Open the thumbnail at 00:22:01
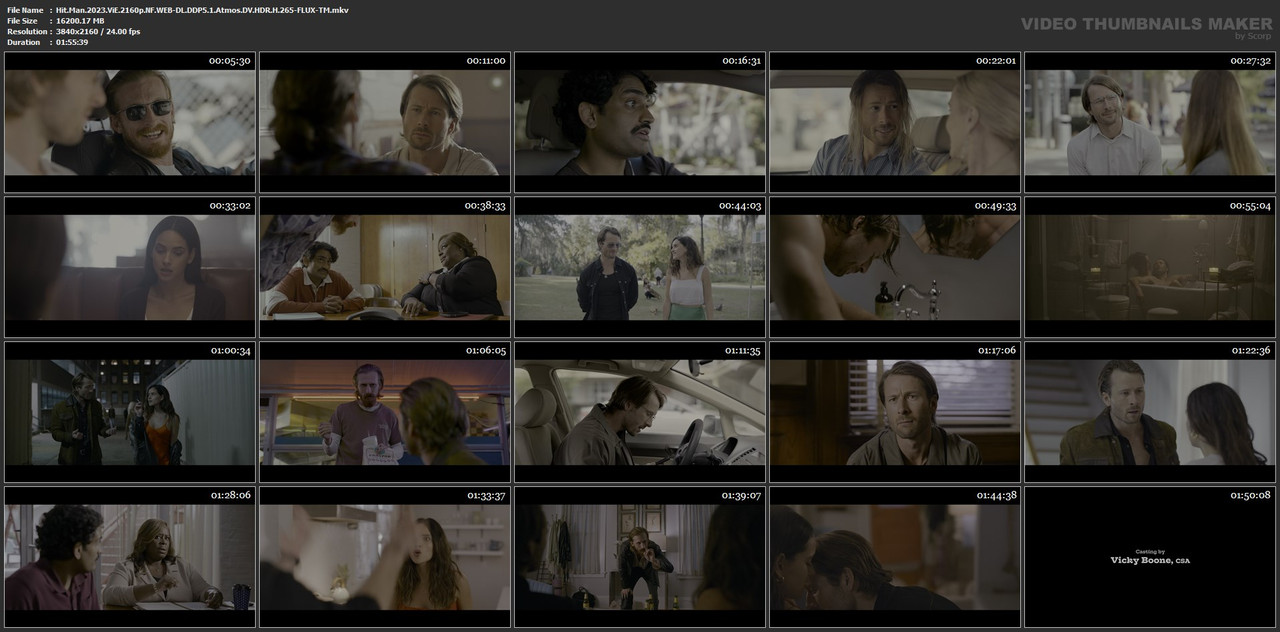The image size is (1280, 632). (895, 122)
